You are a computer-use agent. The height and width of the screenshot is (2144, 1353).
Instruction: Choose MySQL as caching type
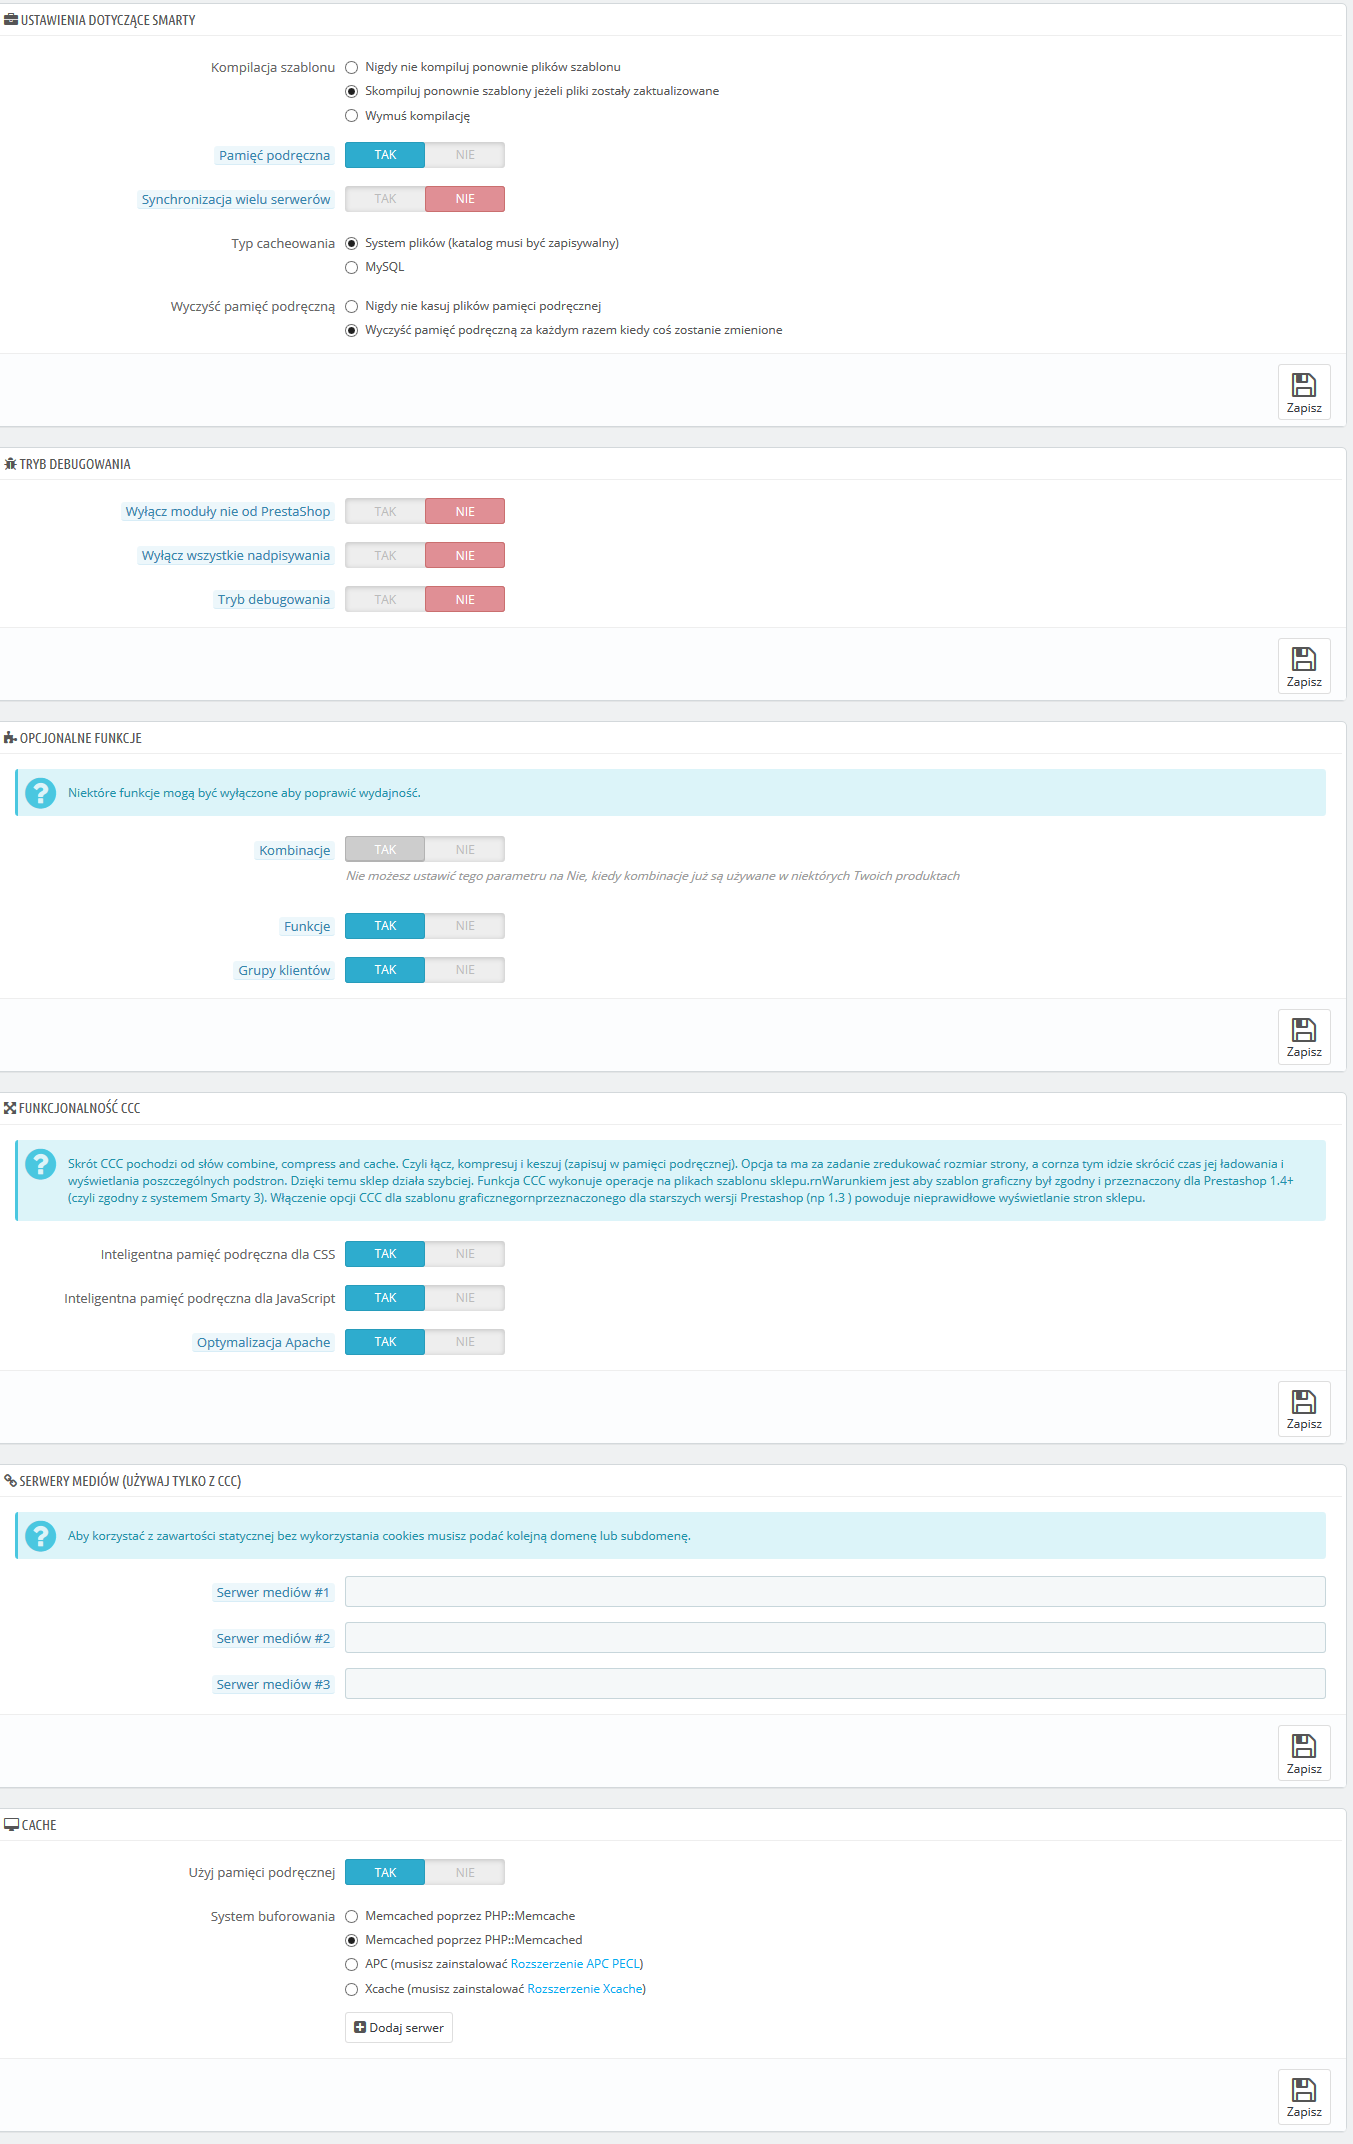(351, 267)
